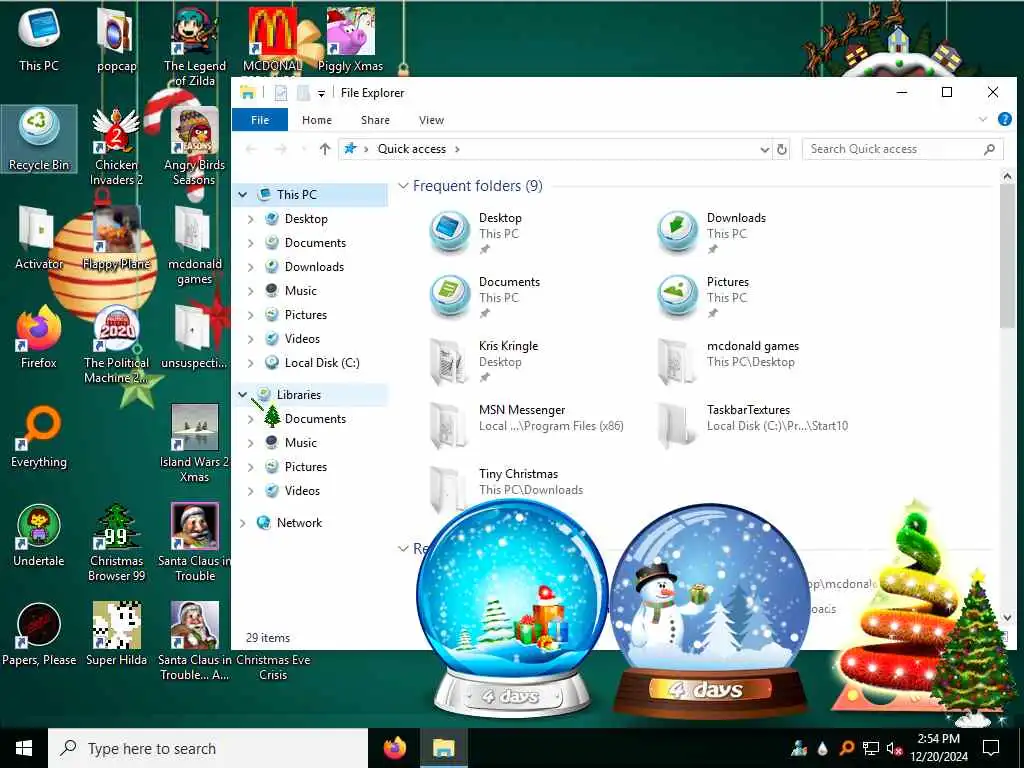Screen dimensions: 1024x768
Task: Expand the Desktop node in navigation pane
Action: point(251,219)
